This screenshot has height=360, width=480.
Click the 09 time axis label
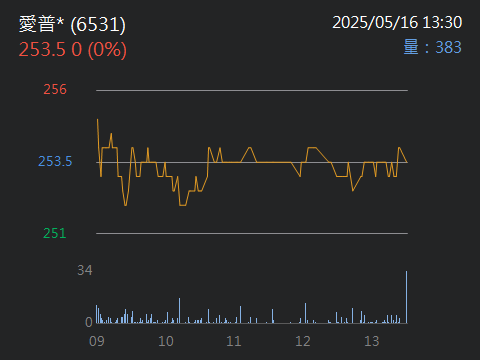[97, 341]
